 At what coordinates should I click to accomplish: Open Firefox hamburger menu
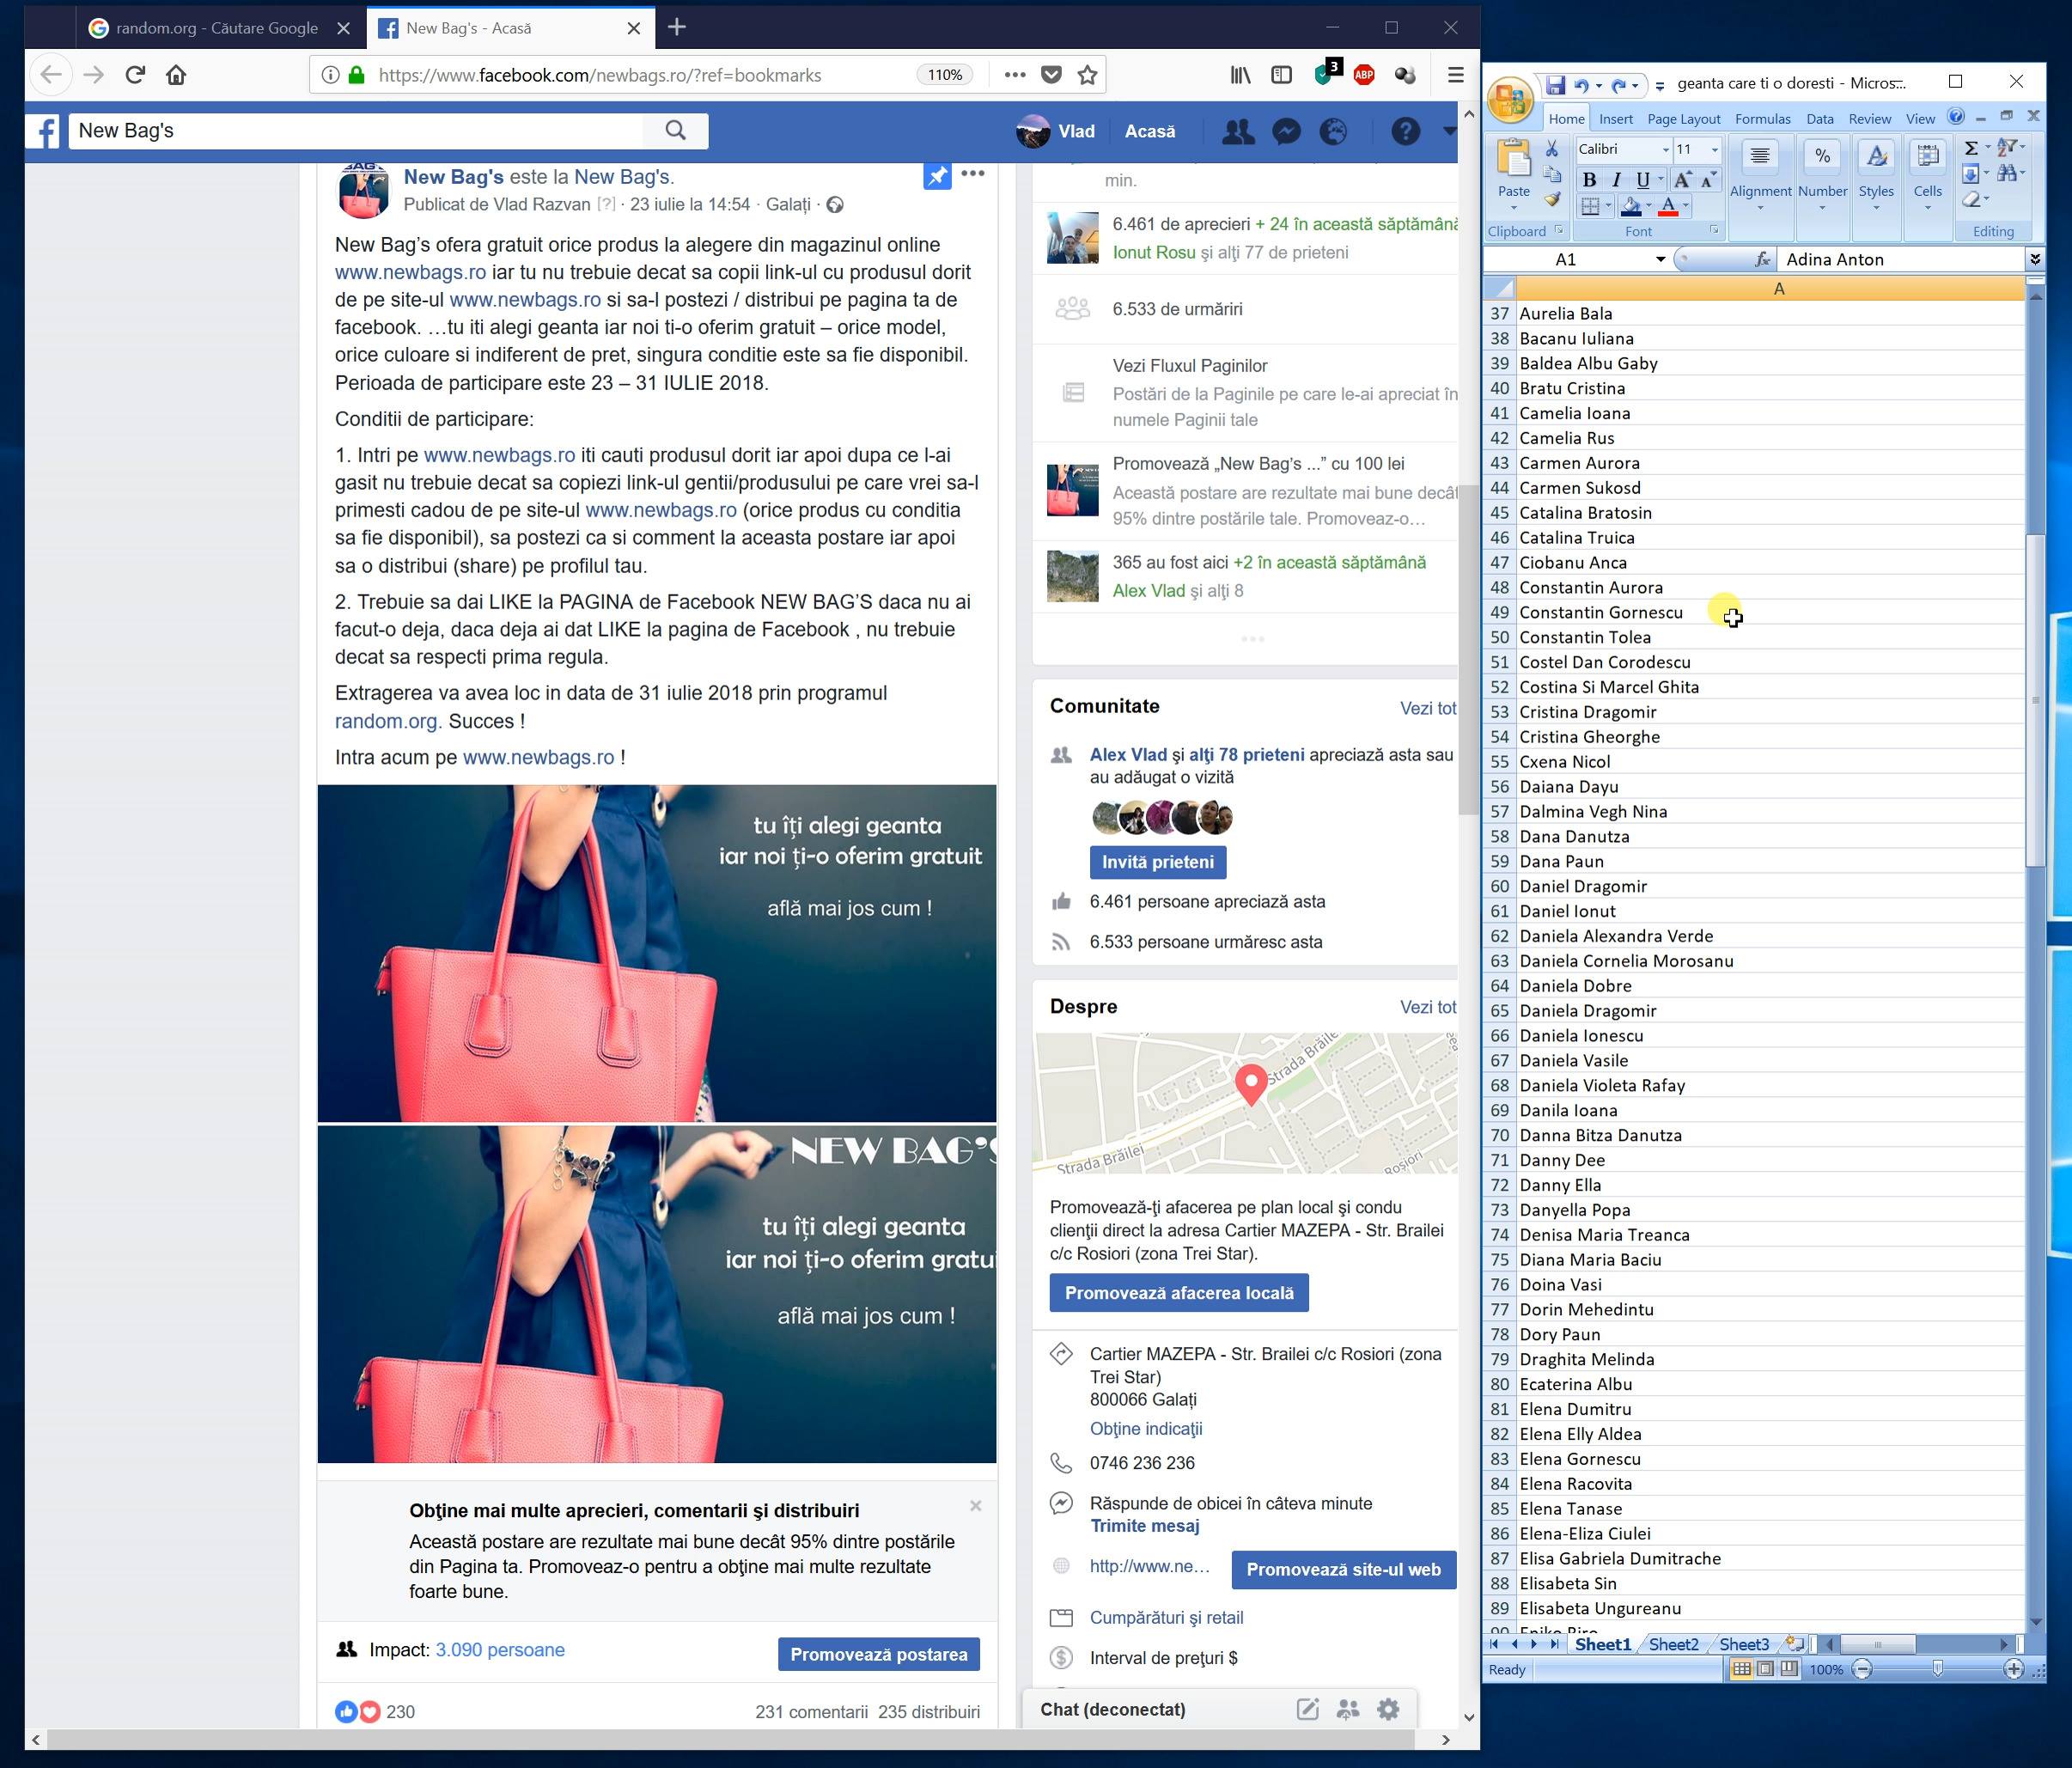1455,75
